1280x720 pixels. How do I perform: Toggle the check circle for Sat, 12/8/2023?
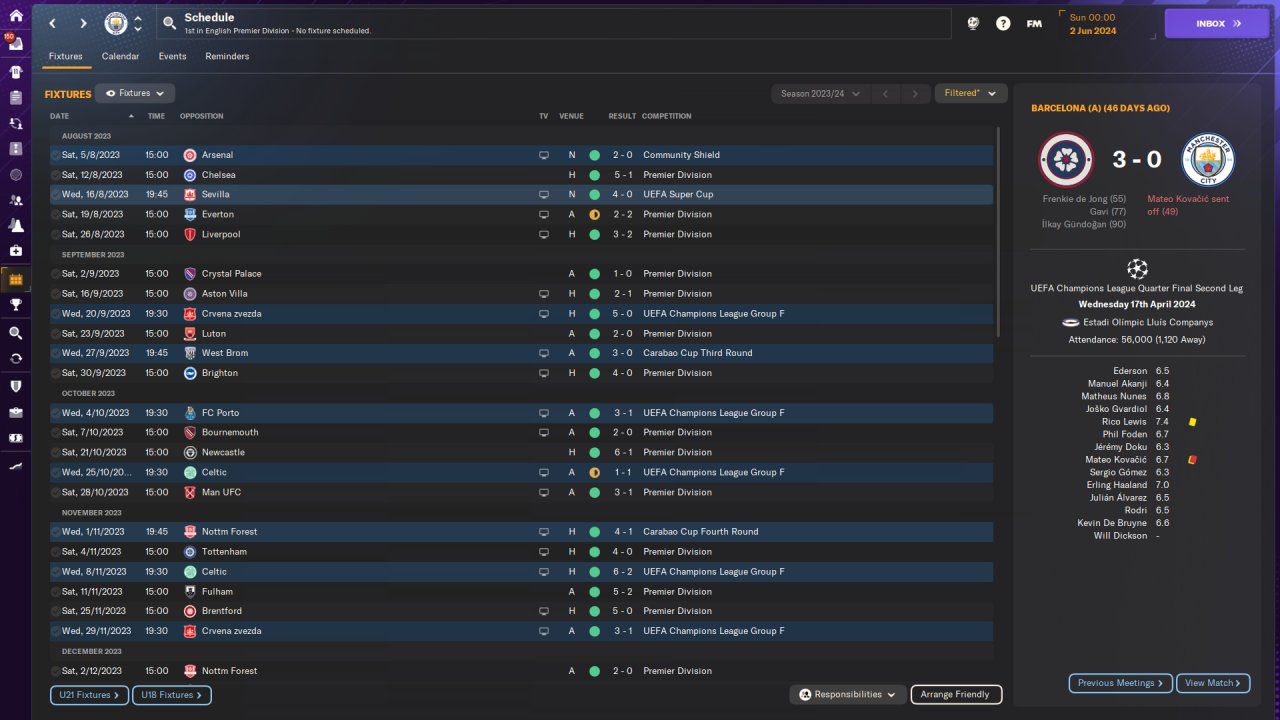[x=56, y=175]
